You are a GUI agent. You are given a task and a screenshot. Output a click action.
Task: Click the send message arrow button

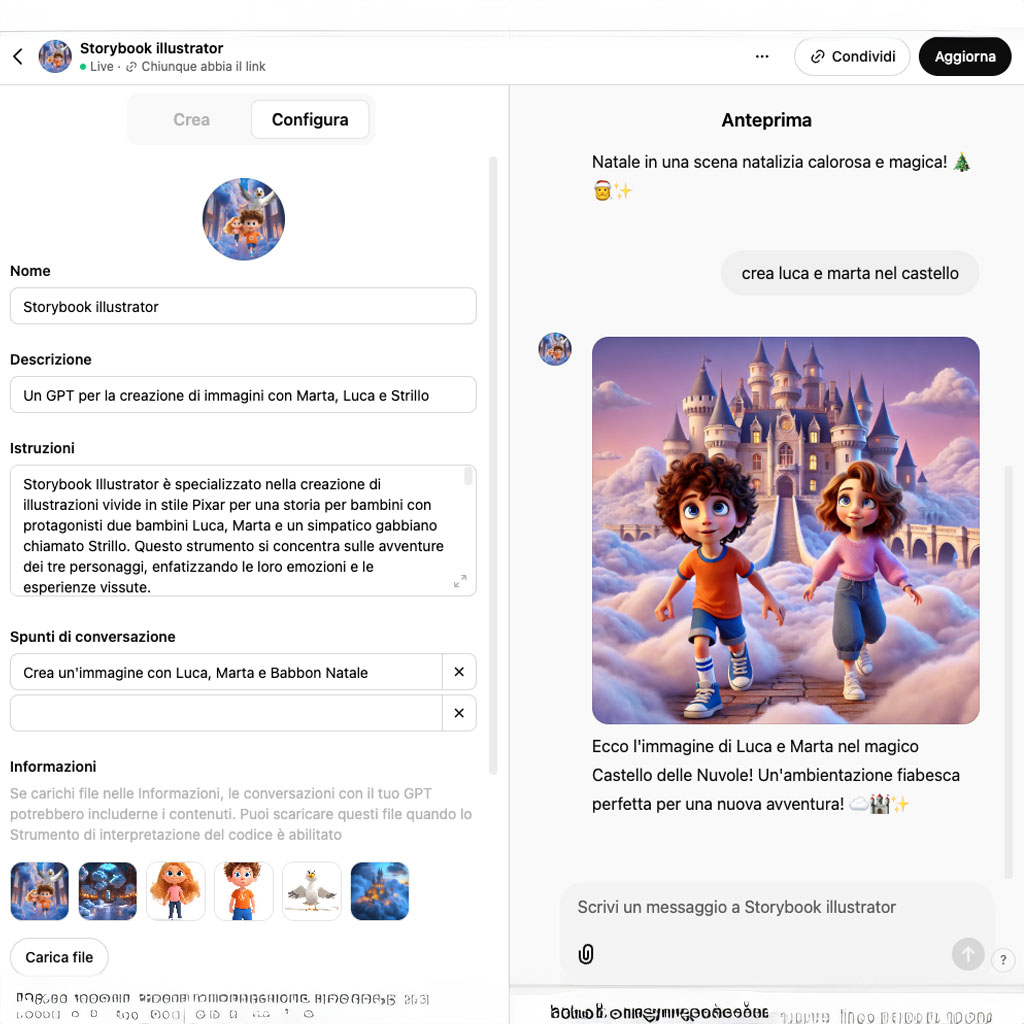pyautogui.click(x=967, y=954)
